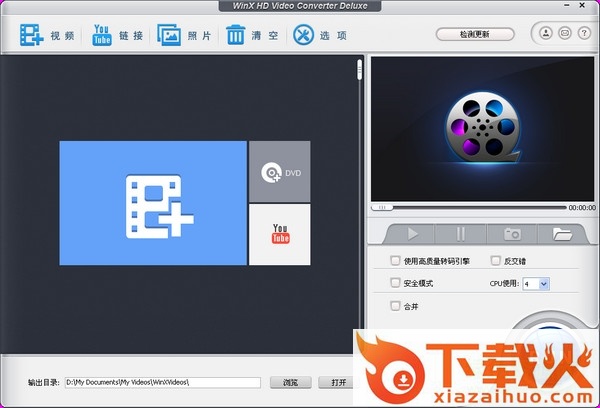The height and width of the screenshot is (408, 600).
Task: Play the preview video
Action: point(411,233)
